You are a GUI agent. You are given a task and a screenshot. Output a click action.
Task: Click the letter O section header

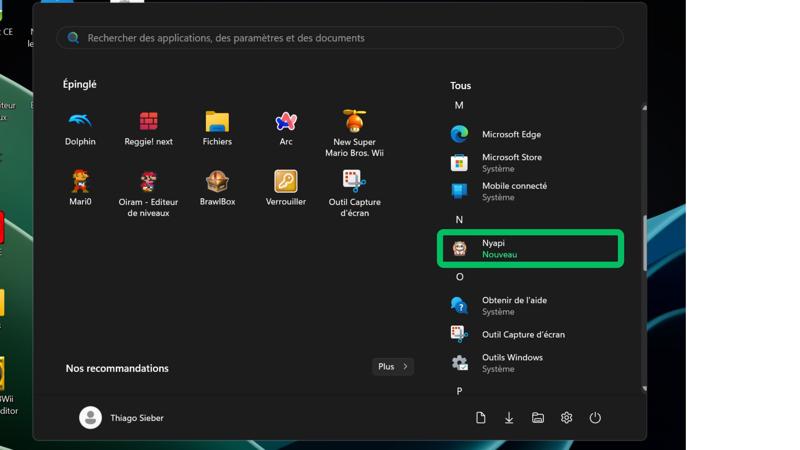[460, 277]
